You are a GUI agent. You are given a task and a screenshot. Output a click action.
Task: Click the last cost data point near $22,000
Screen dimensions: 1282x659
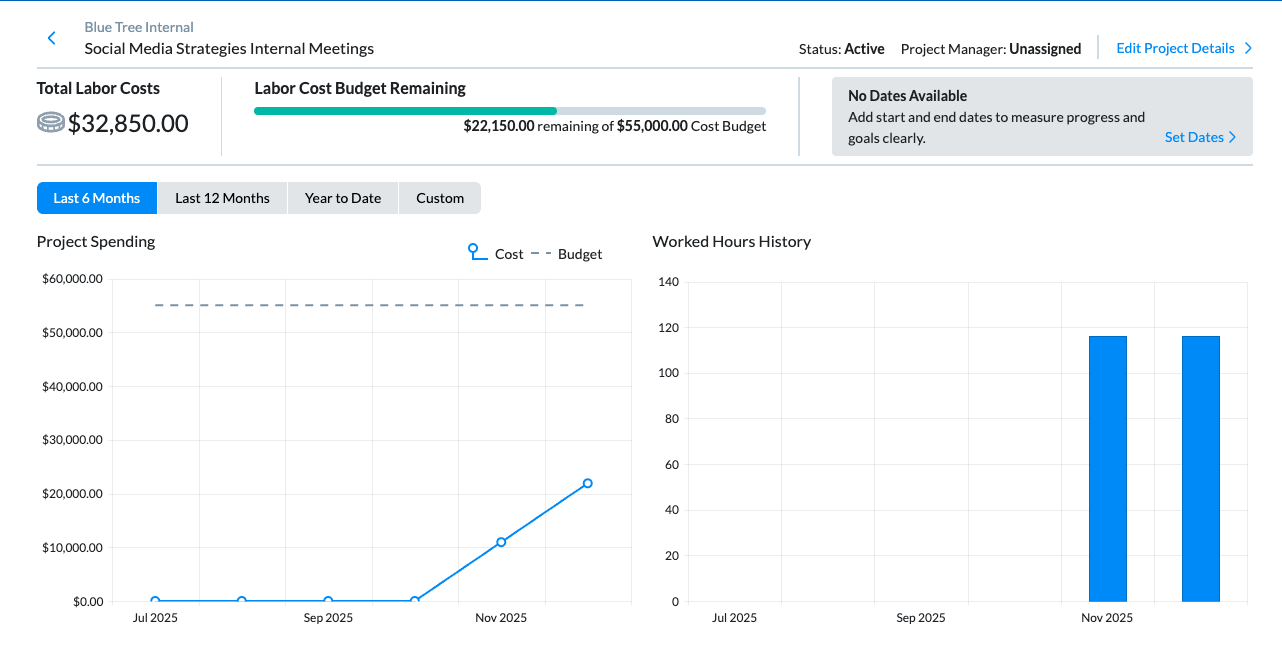click(587, 483)
